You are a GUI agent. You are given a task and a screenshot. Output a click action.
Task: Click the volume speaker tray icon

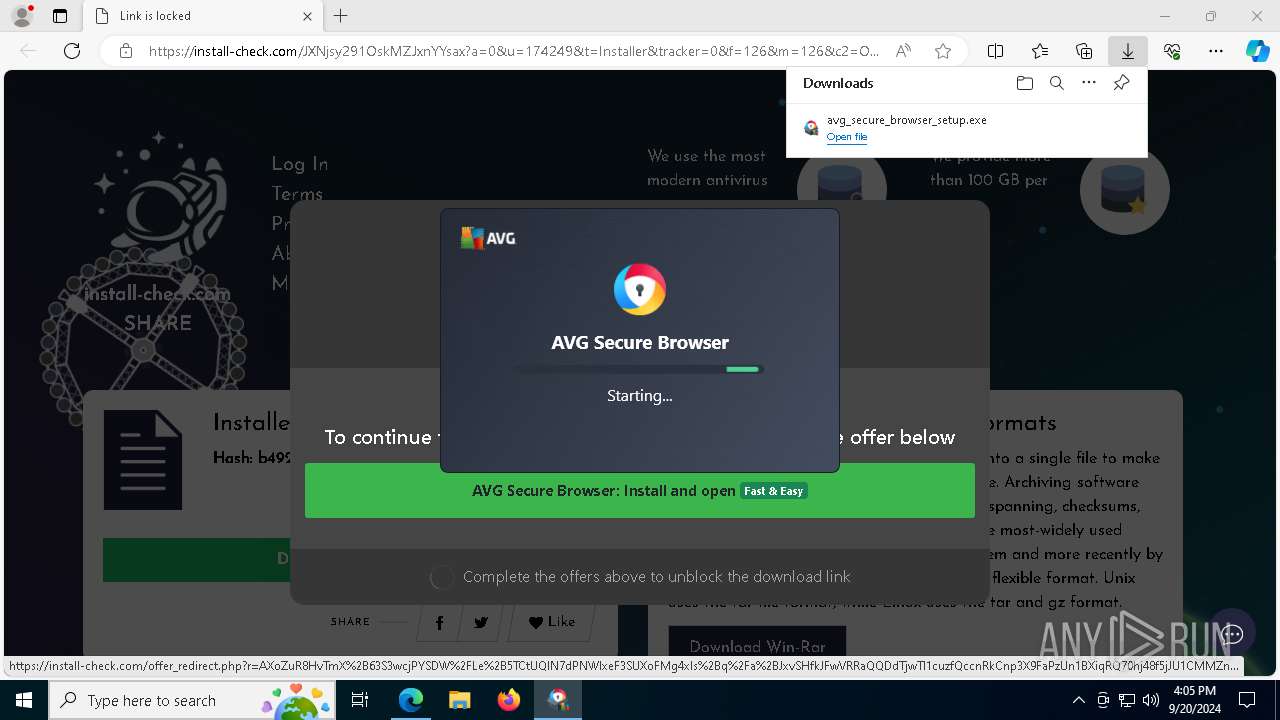click(x=1151, y=700)
